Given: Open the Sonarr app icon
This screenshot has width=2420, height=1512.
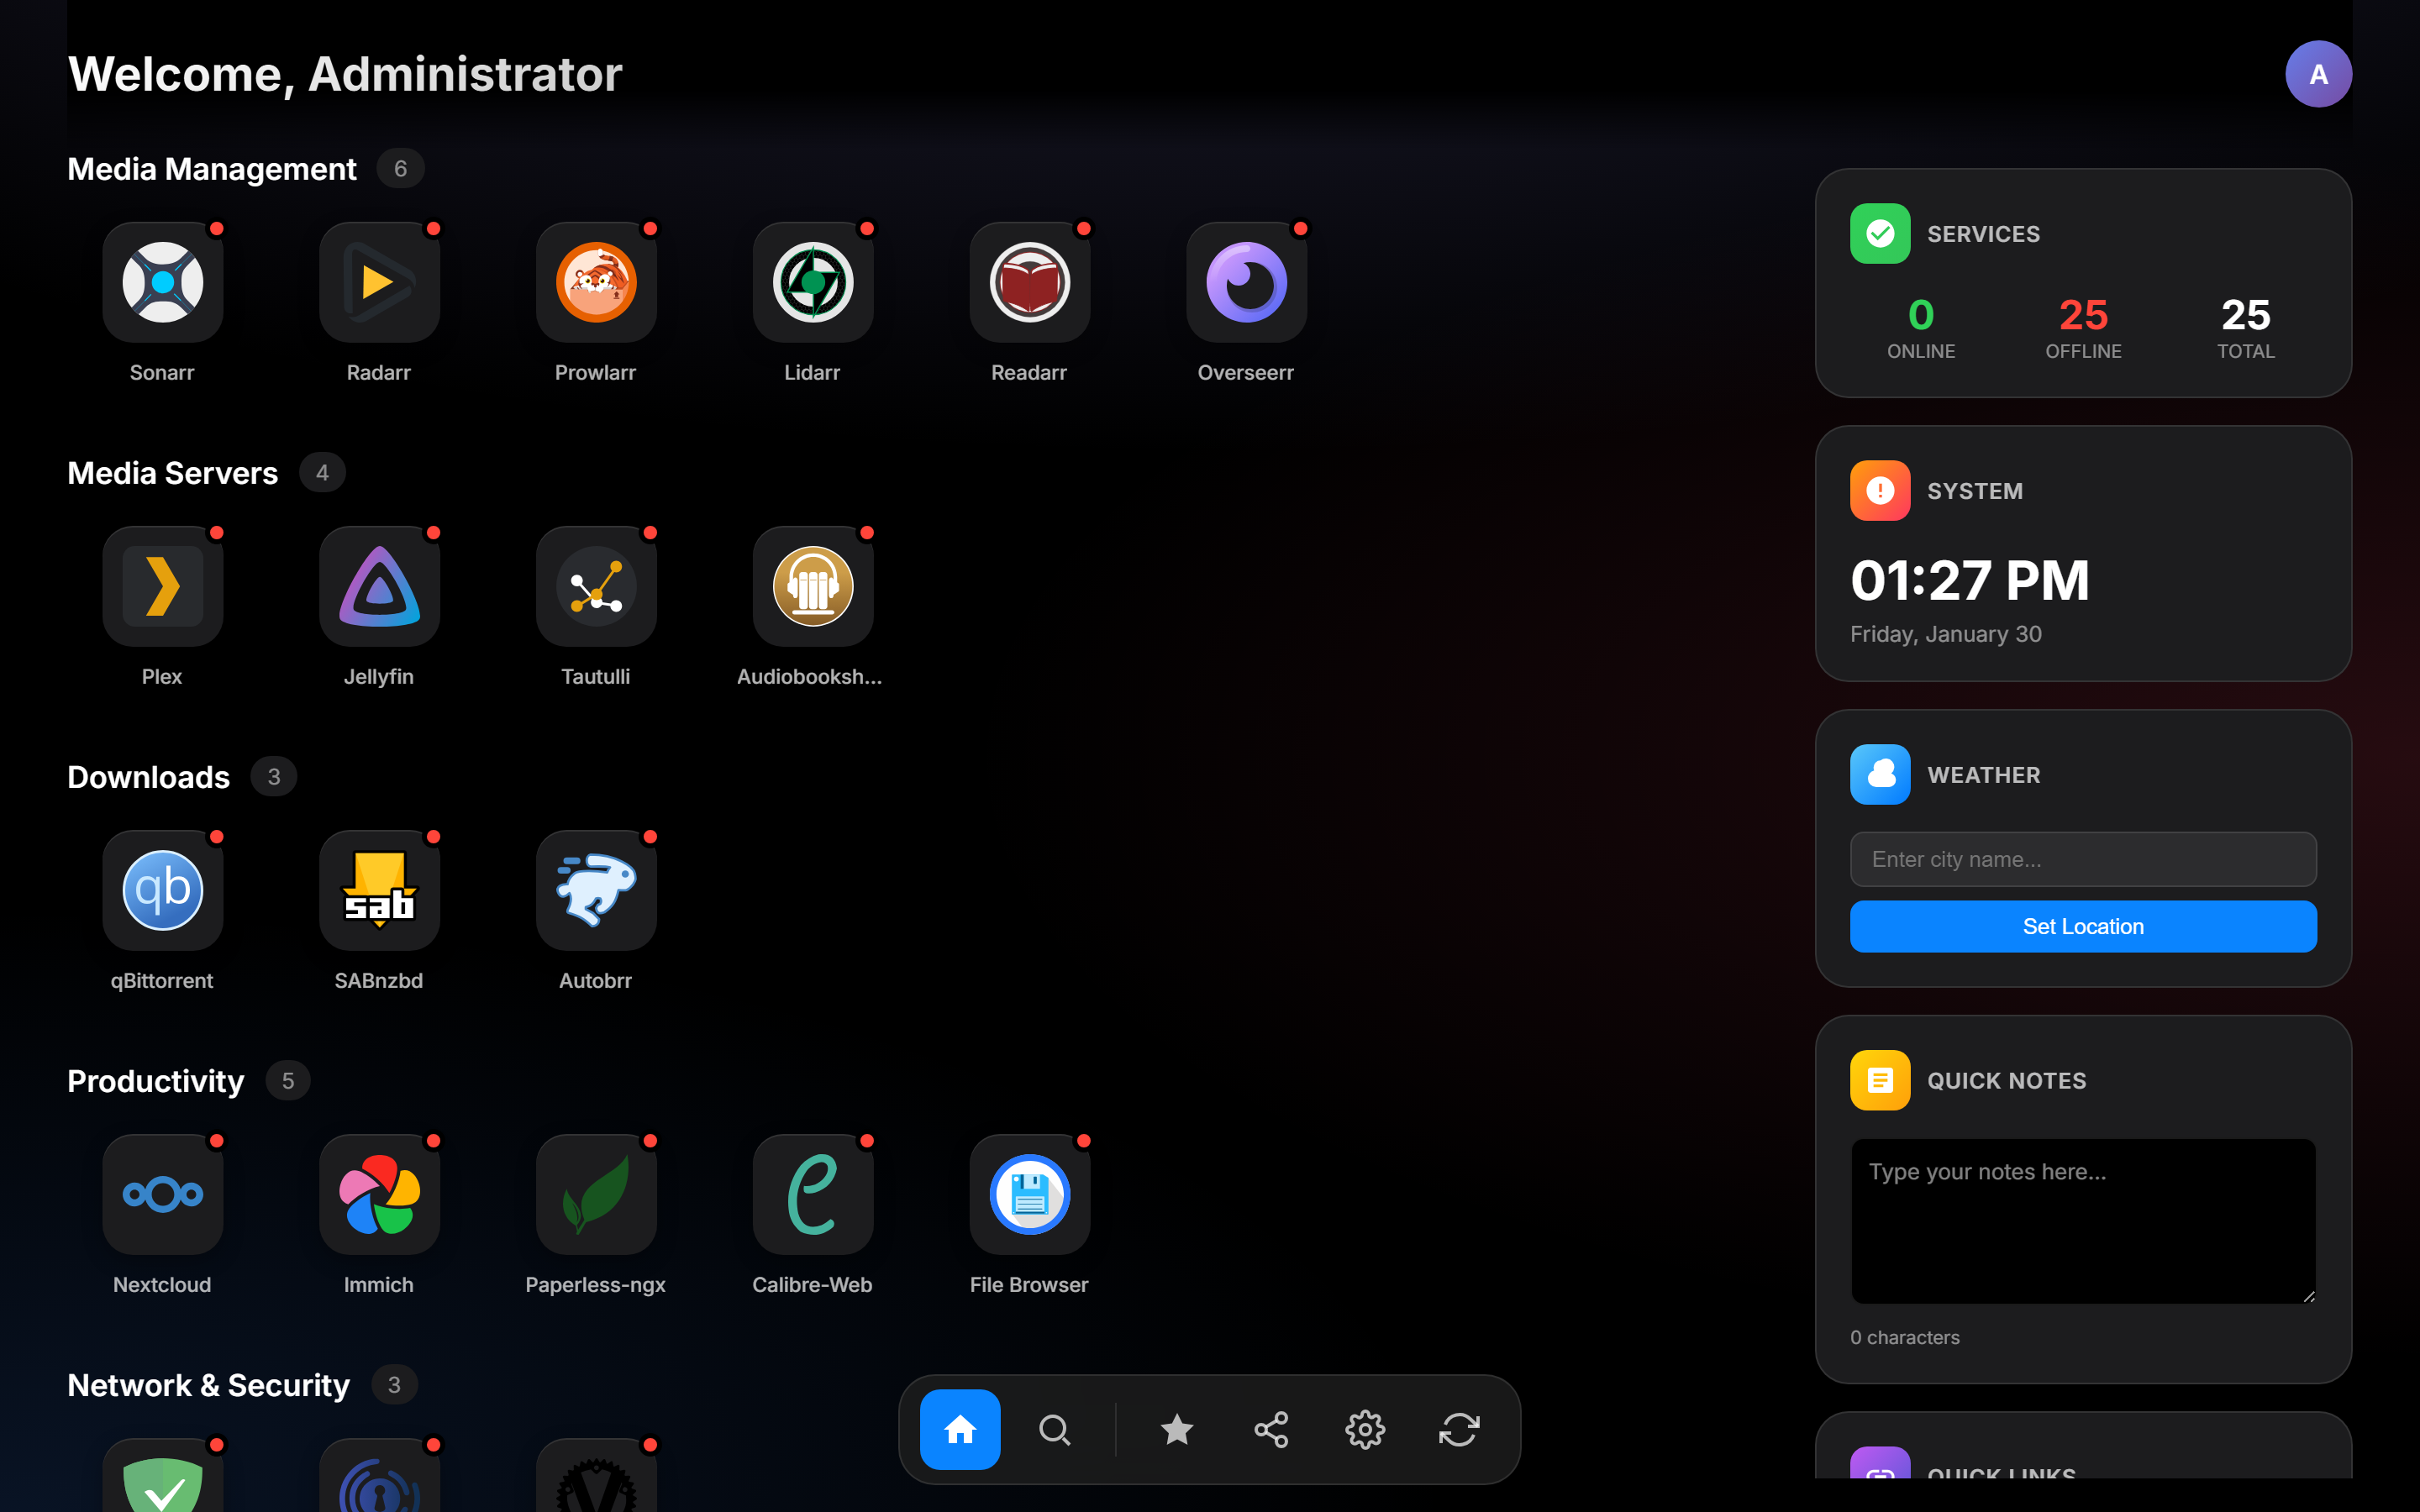Looking at the screenshot, I should [x=162, y=282].
